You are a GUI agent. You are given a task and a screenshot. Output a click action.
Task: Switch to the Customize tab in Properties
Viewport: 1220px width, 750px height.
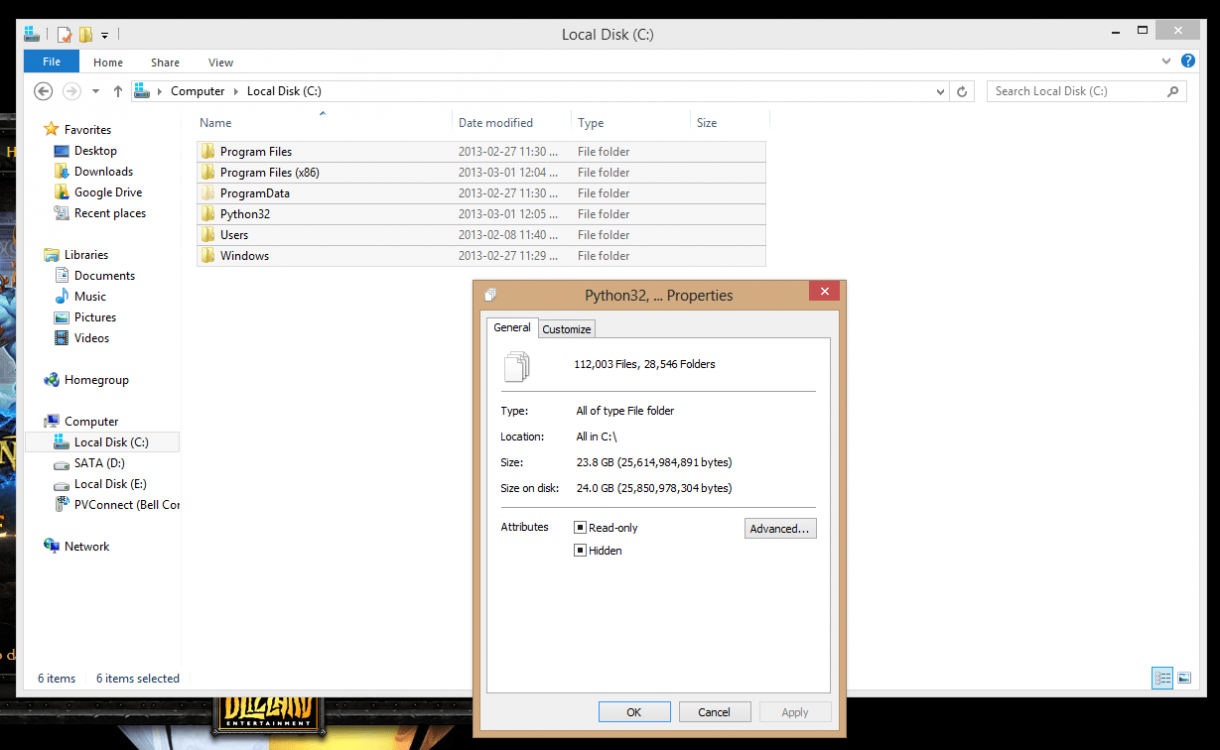[x=566, y=329]
